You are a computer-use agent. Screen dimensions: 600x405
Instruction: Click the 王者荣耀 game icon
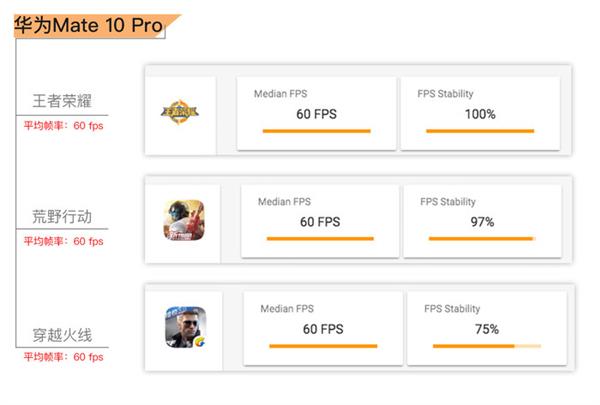pos(179,113)
